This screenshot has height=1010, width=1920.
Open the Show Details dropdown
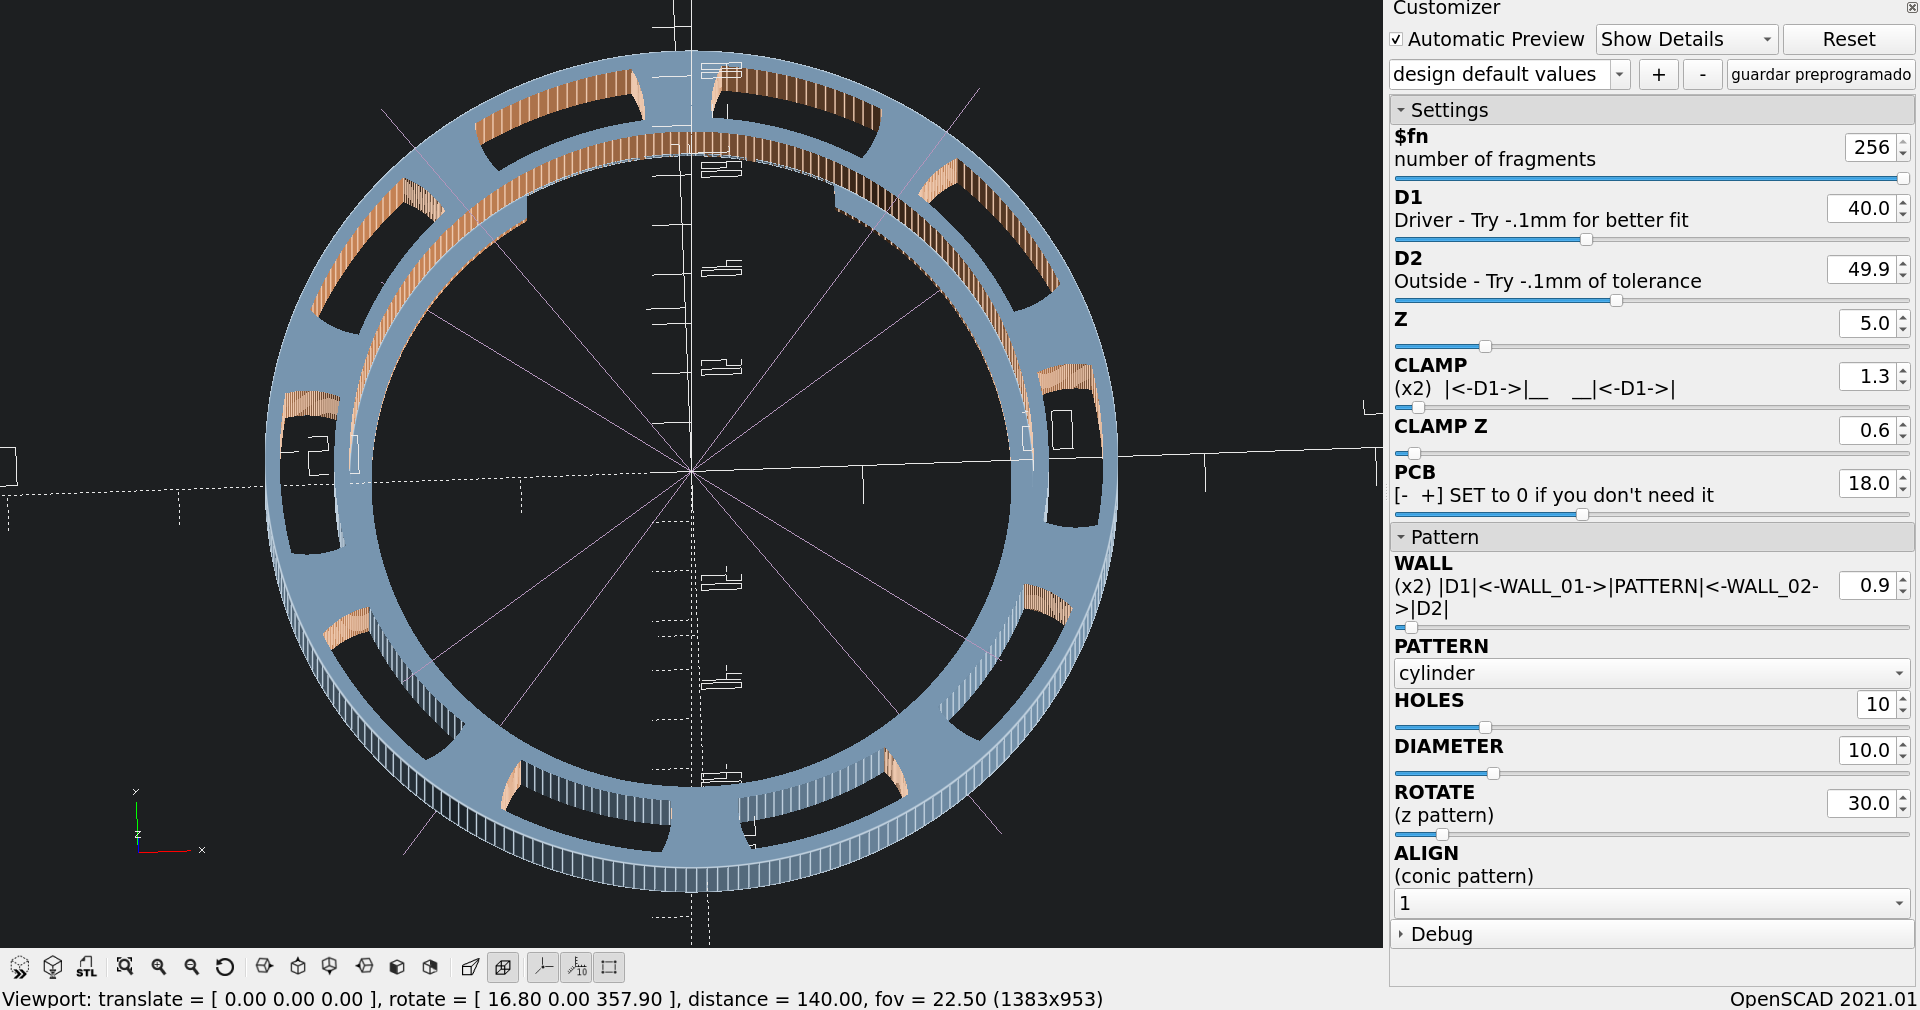(1687, 40)
